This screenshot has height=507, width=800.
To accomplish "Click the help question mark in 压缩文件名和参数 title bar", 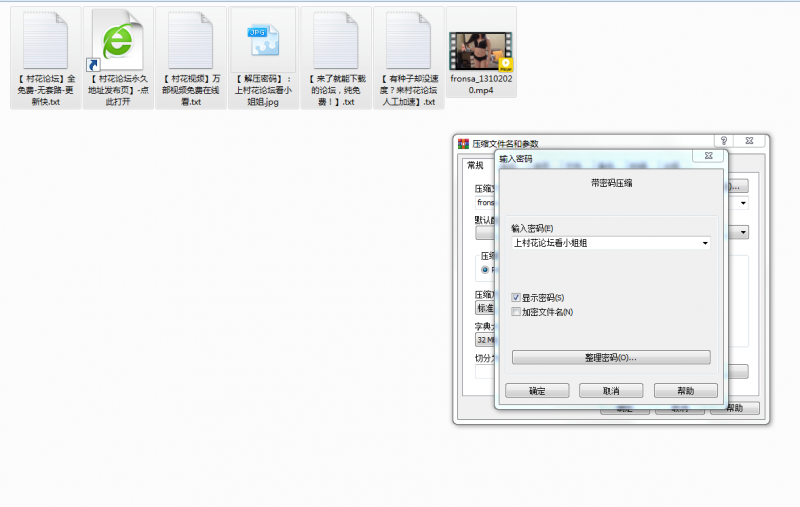I will [x=723, y=141].
